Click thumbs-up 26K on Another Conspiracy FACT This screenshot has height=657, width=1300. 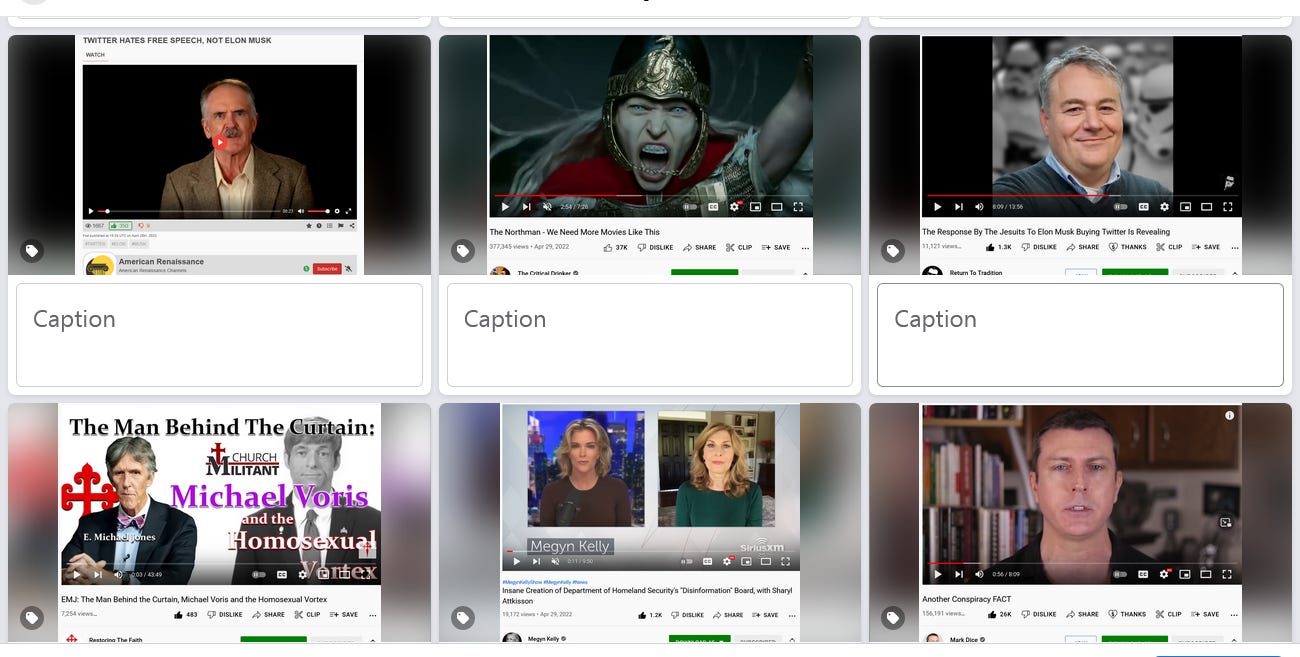[999, 614]
